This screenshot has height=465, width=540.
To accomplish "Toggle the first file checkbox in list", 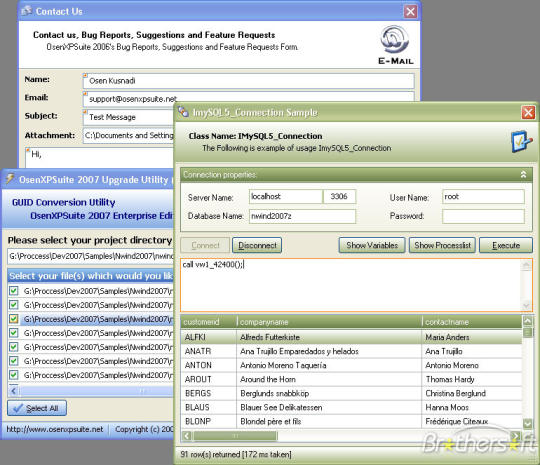I will [14, 291].
